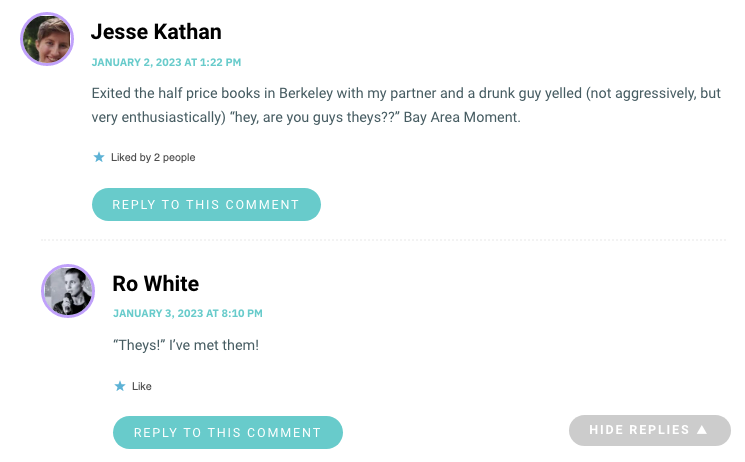
Task: Click the 'Bay Area Moment' sentence
Action: coord(462,117)
